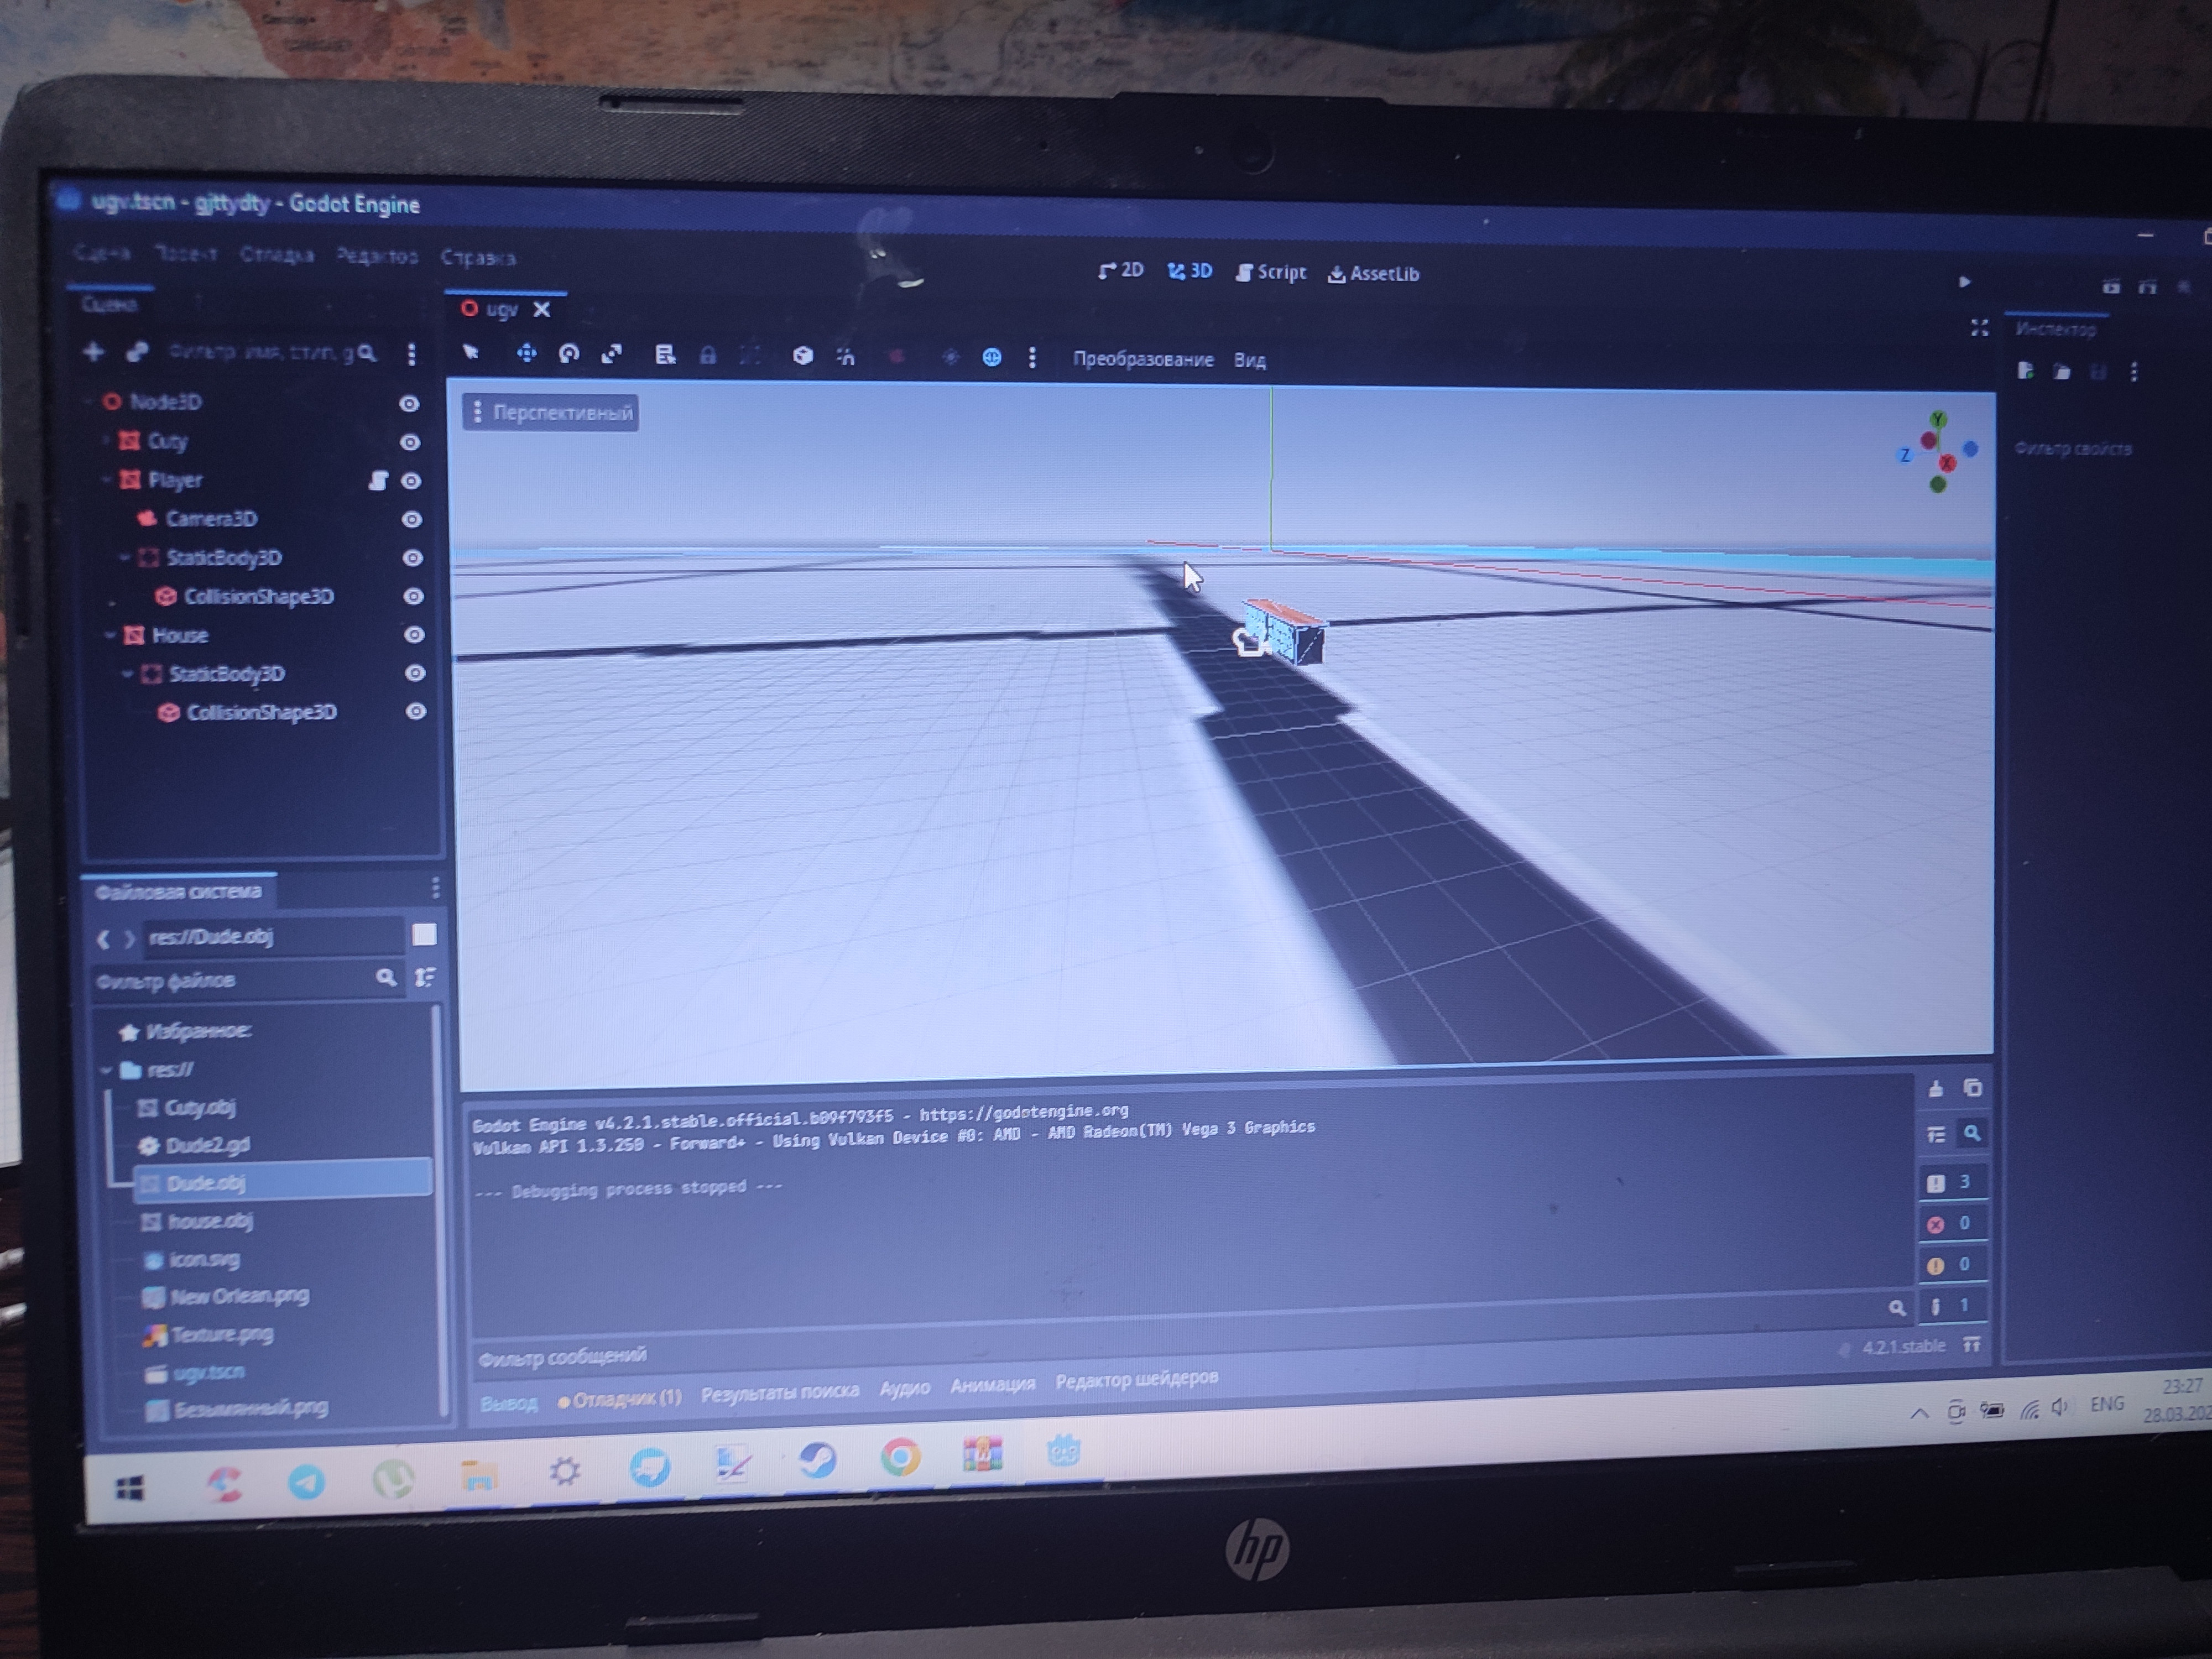
Task: Expand the Cuty node
Action: click(106, 441)
